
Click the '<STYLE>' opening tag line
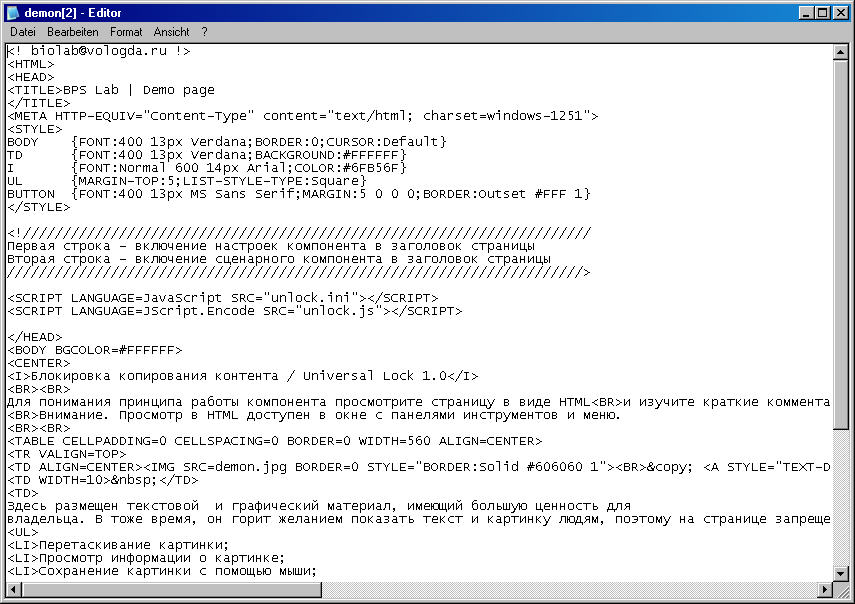tap(34, 129)
